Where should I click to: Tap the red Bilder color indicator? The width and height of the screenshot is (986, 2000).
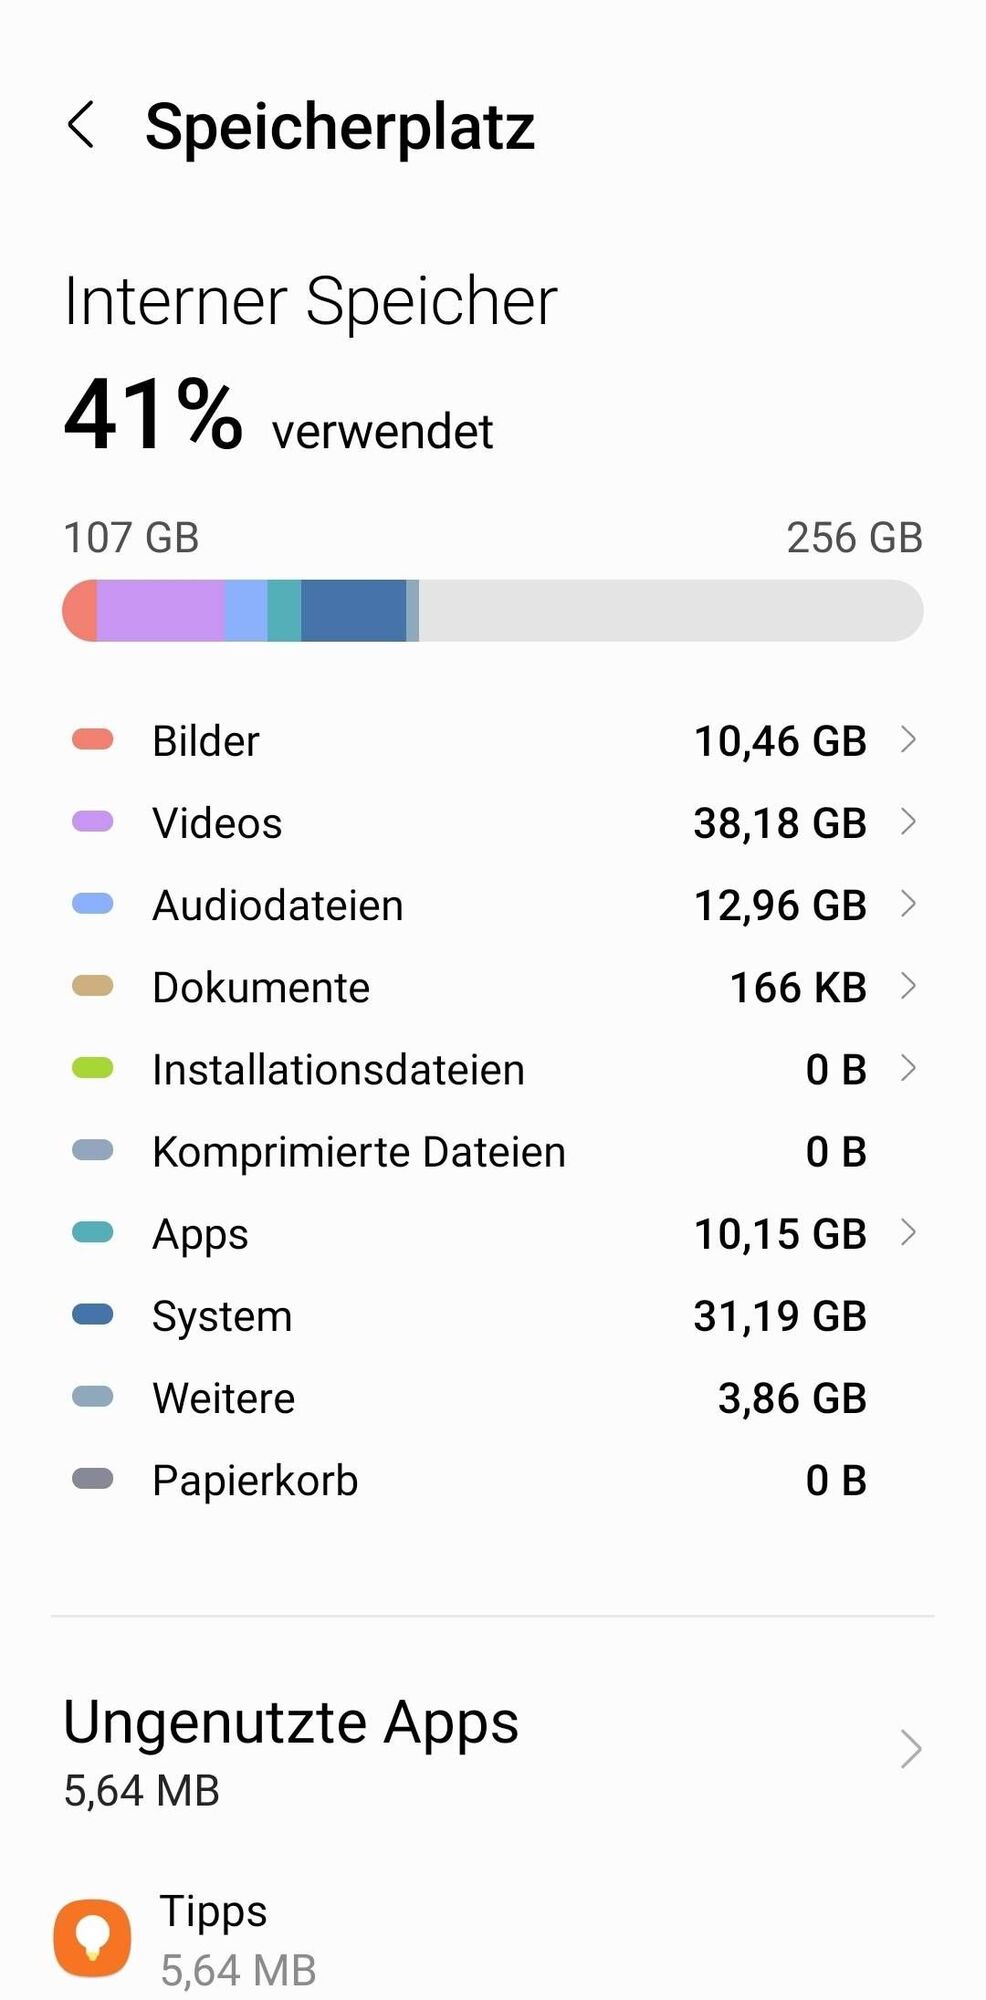(93, 740)
